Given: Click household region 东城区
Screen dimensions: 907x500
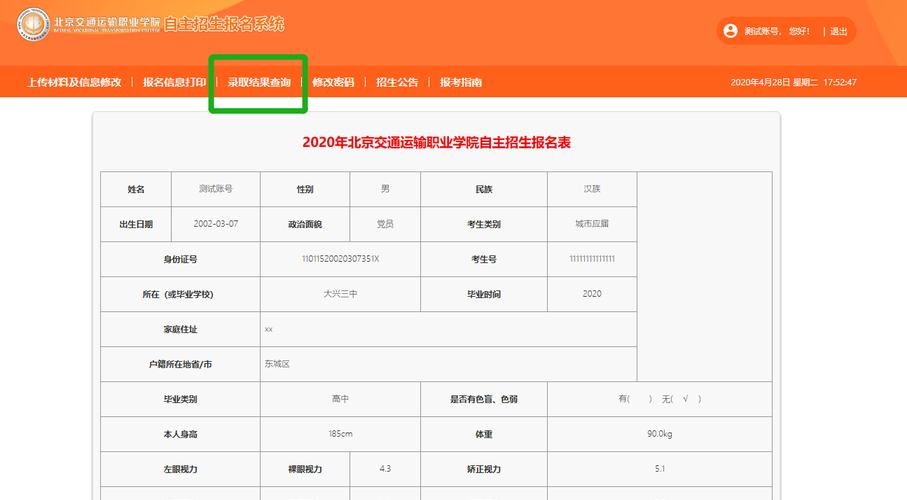Looking at the screenshot, I should (277, 363).
